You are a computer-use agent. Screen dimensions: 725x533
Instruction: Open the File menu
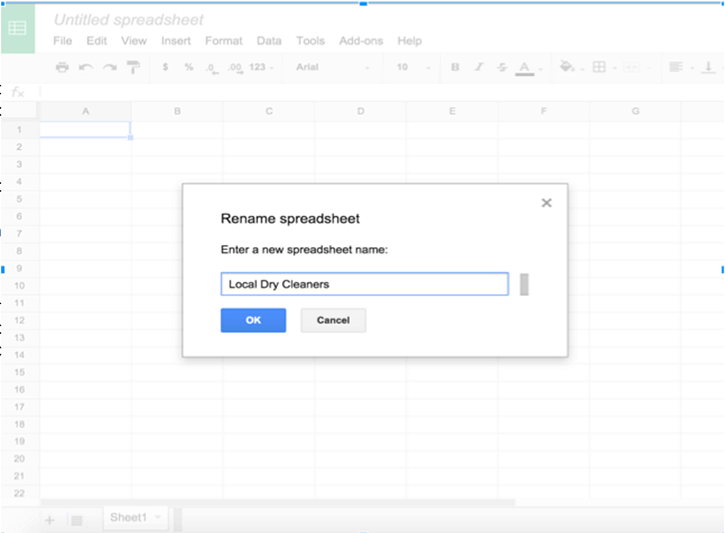click(x=62, y=41)
